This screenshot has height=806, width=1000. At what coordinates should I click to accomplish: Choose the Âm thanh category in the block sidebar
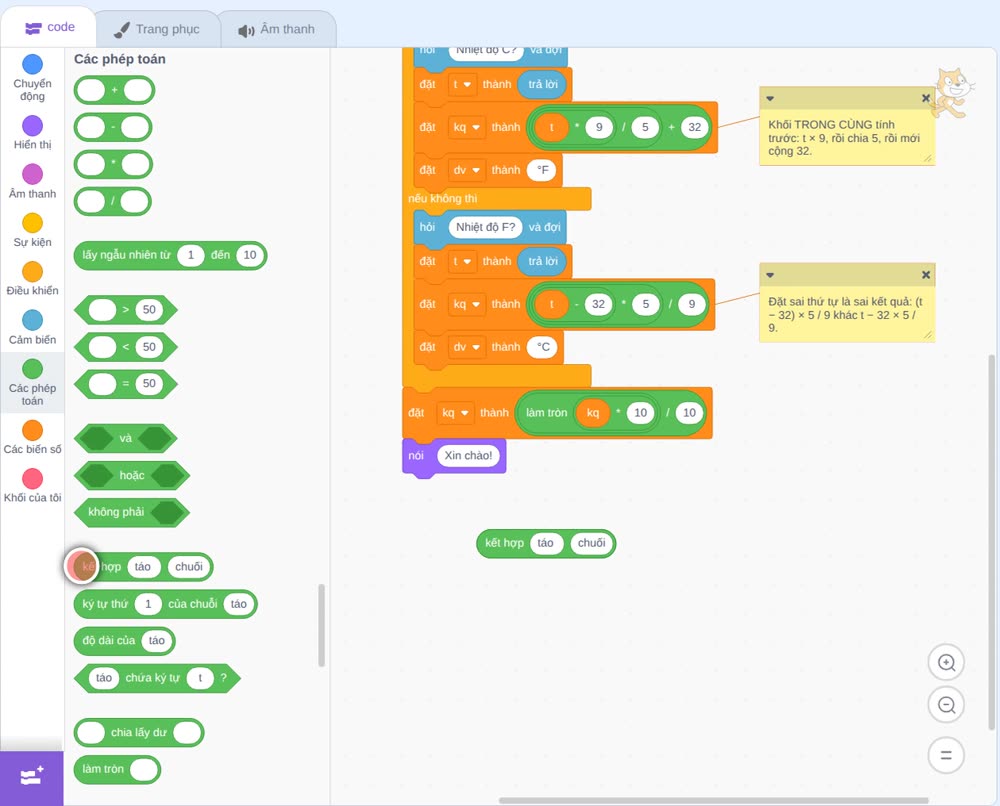pyautogui.click(x=33, y=182)
